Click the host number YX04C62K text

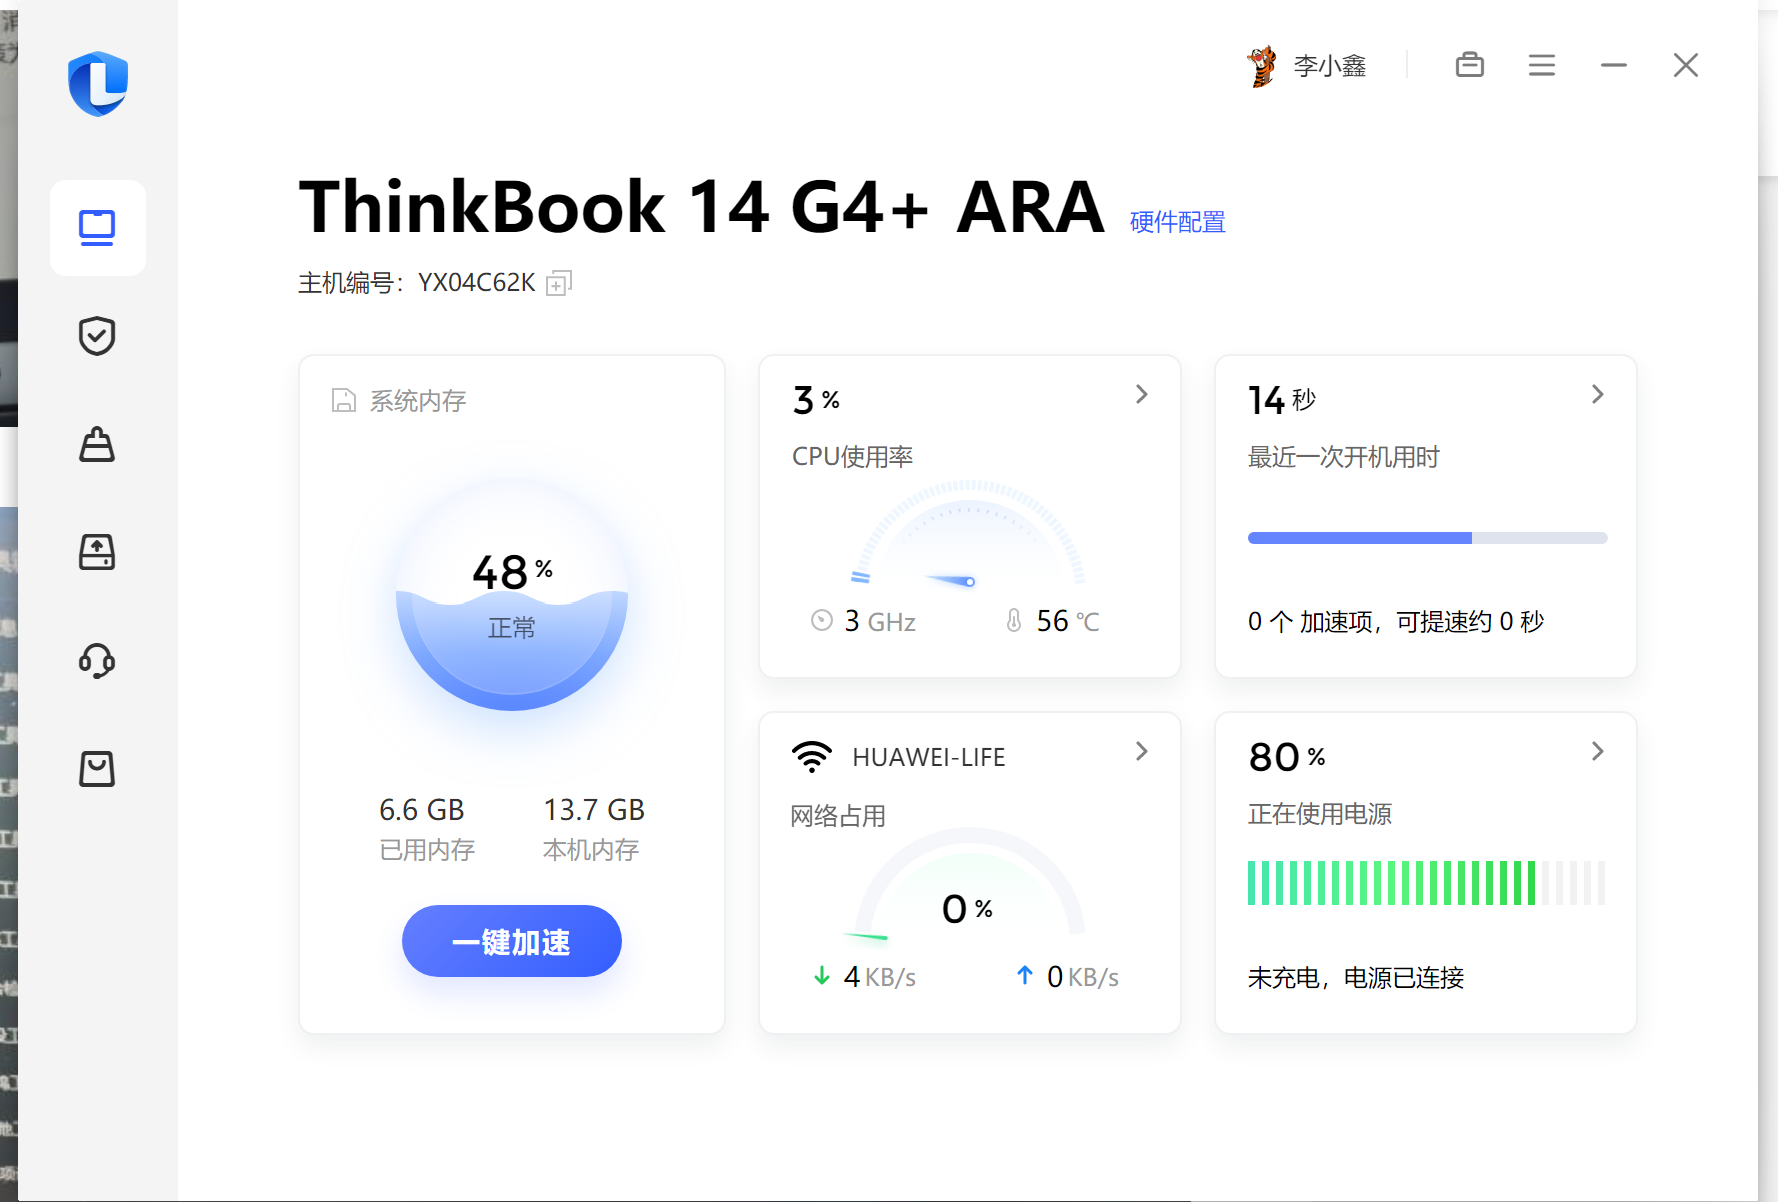click(x=477, y=283)
